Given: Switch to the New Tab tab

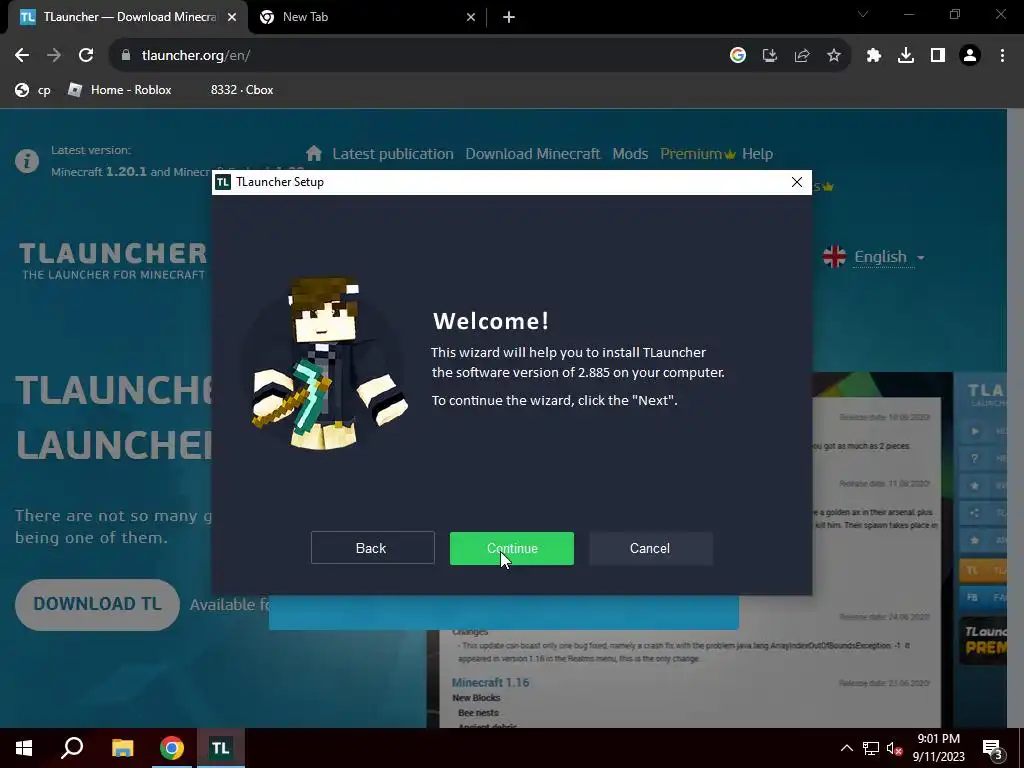Looking at the screenshot, I should 368,17.
